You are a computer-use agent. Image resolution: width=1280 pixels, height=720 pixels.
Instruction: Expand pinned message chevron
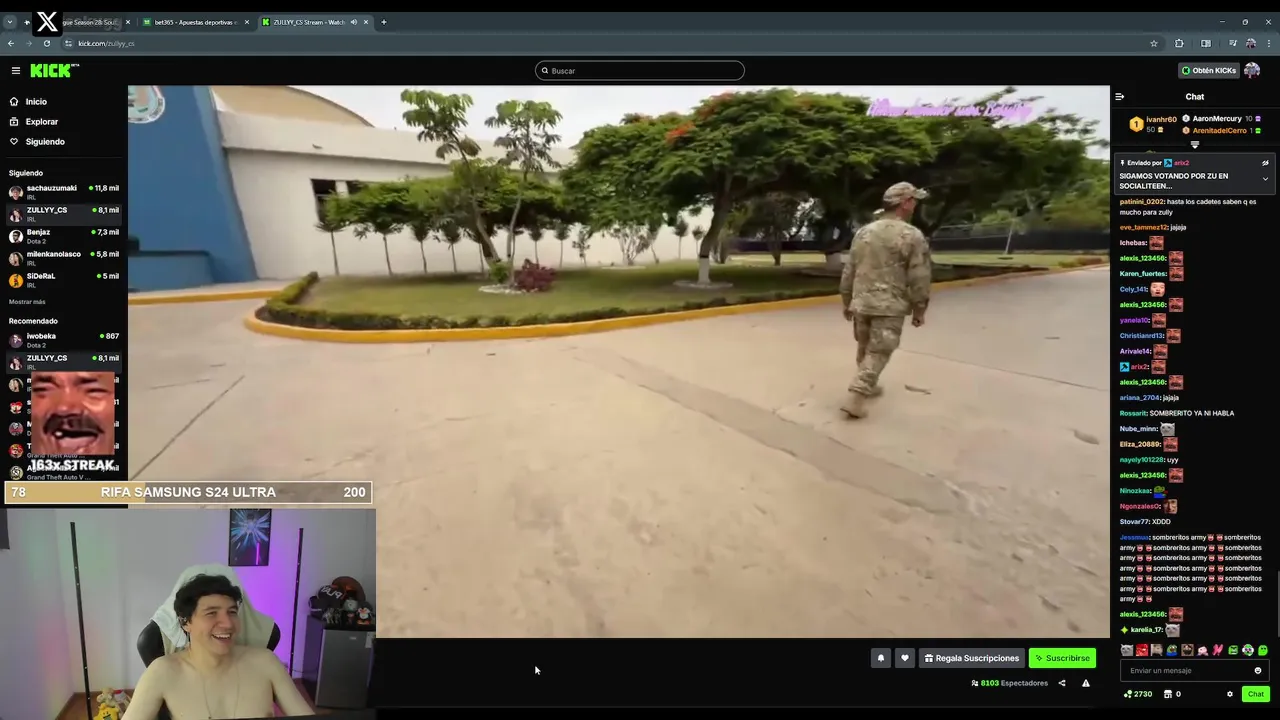coord(1265,179)
